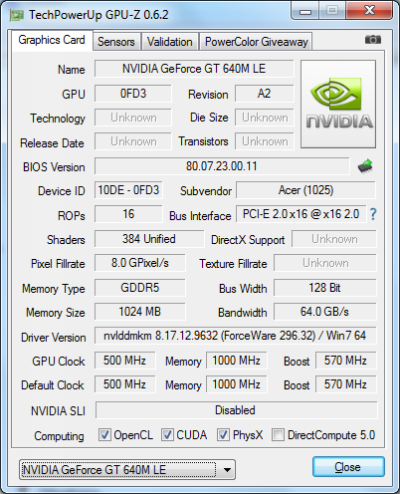Enable the DirectCompute 5.0 checkbox
Image resolution: width=400 pixels, height=494 pixels.
278,435
